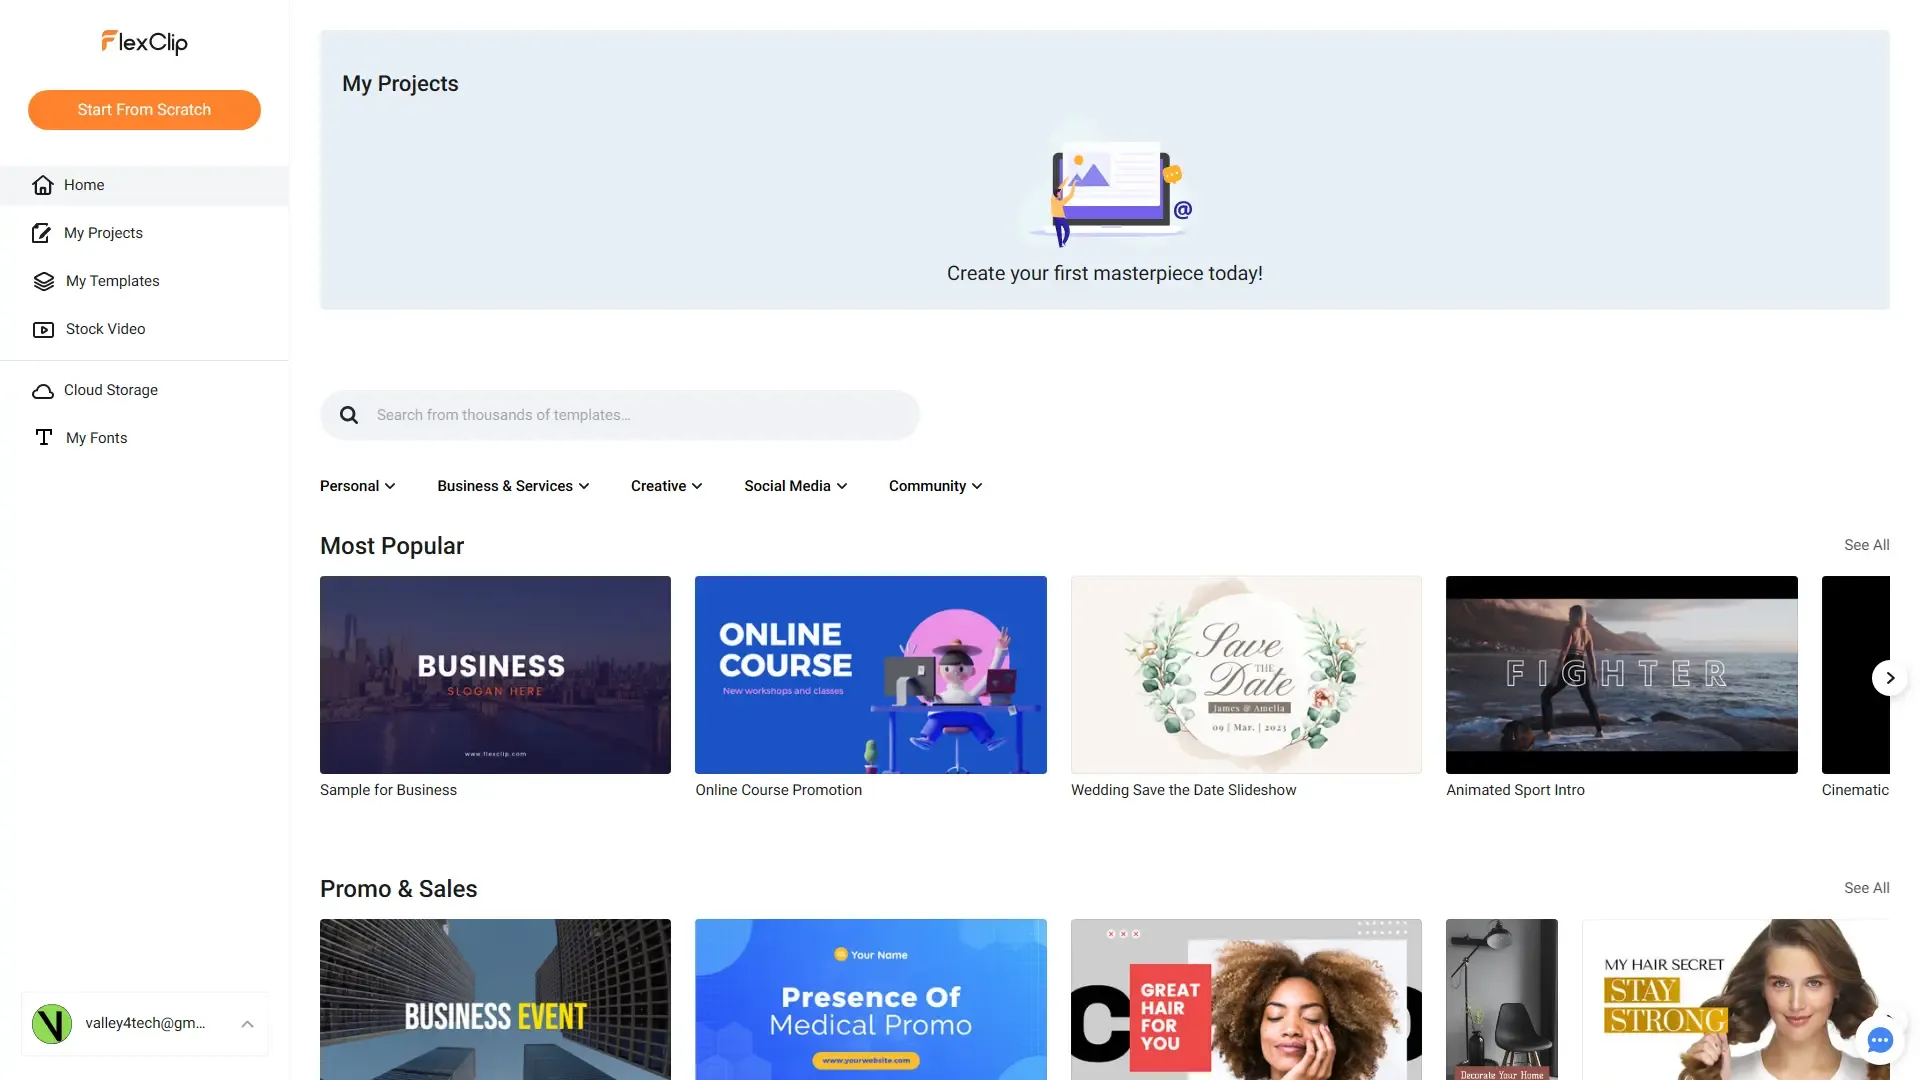Open Stock Video play icon
This screenshot has width=1920, height=1080.
(43, 329)
